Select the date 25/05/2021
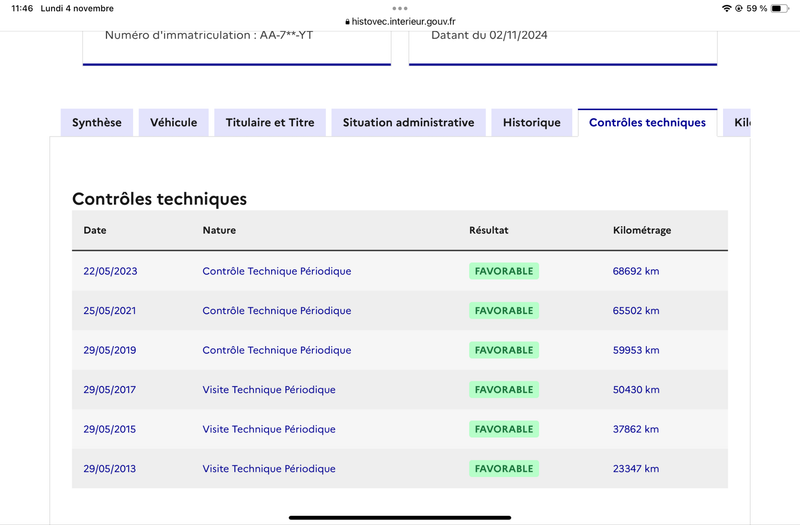Screen dimensions: 800x525 pos(110,310)
